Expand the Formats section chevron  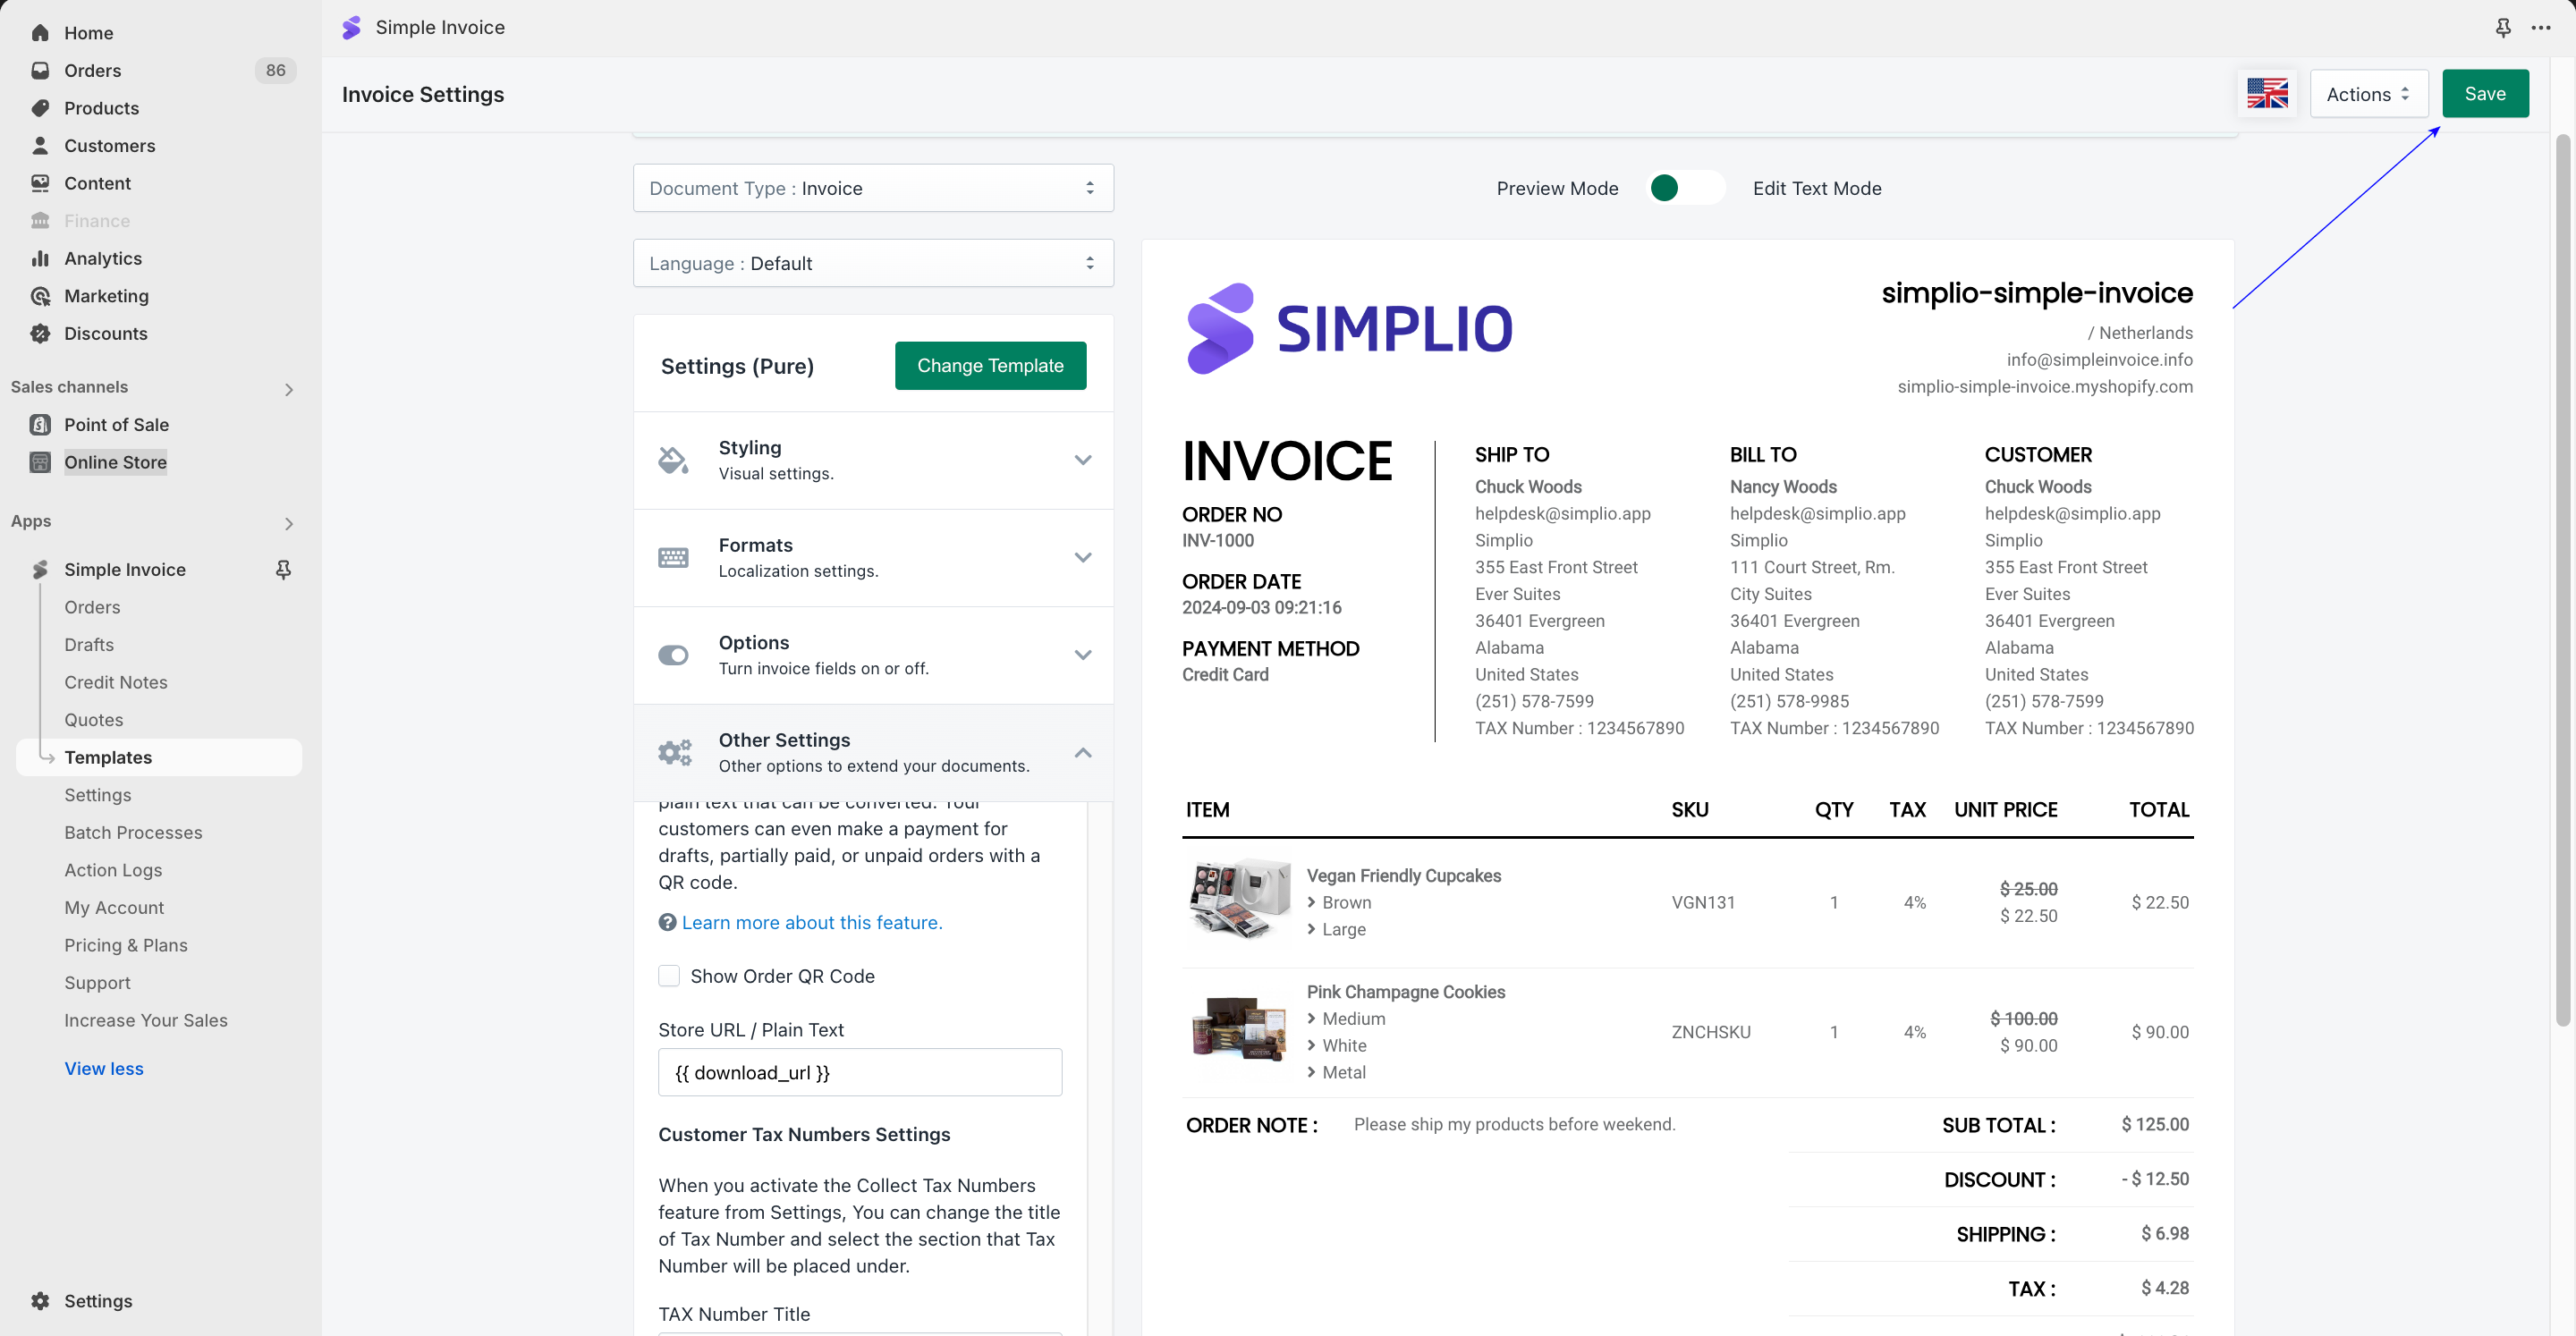coord(1082,557)
